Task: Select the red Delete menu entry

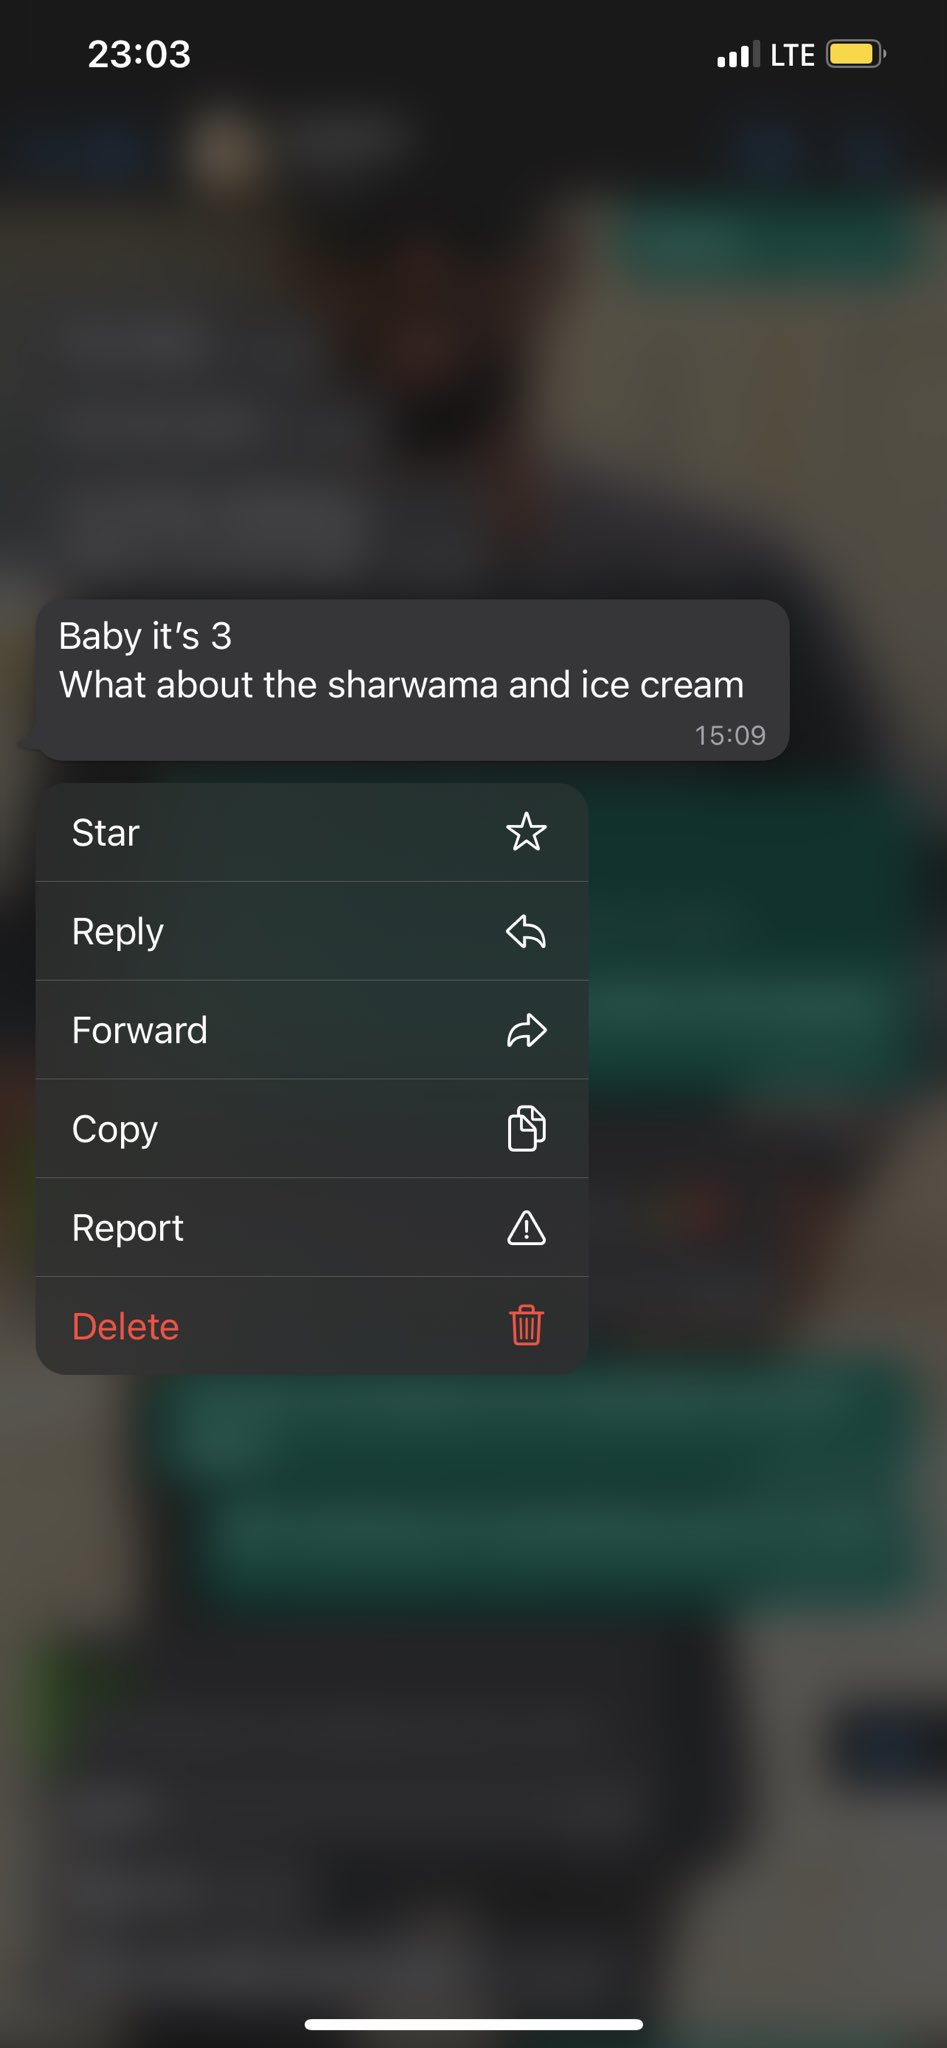Action: point(312,1326)
